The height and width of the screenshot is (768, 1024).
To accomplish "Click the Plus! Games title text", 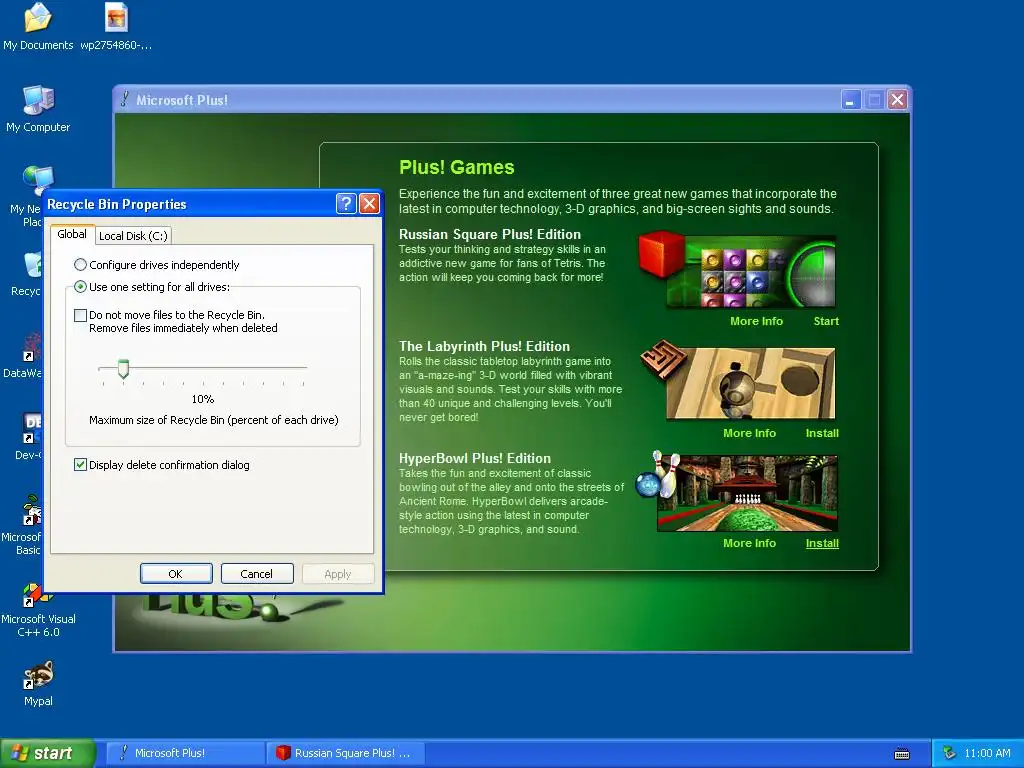I will click(456, 167).
